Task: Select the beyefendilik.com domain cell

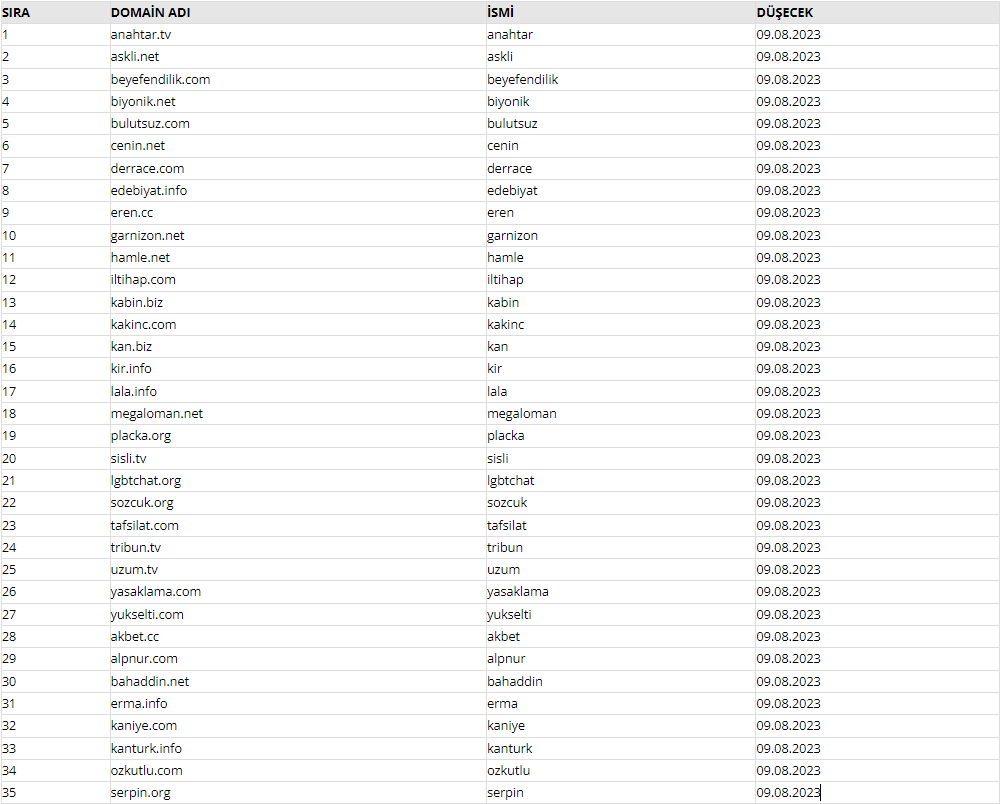Action: tap(160, 79)
